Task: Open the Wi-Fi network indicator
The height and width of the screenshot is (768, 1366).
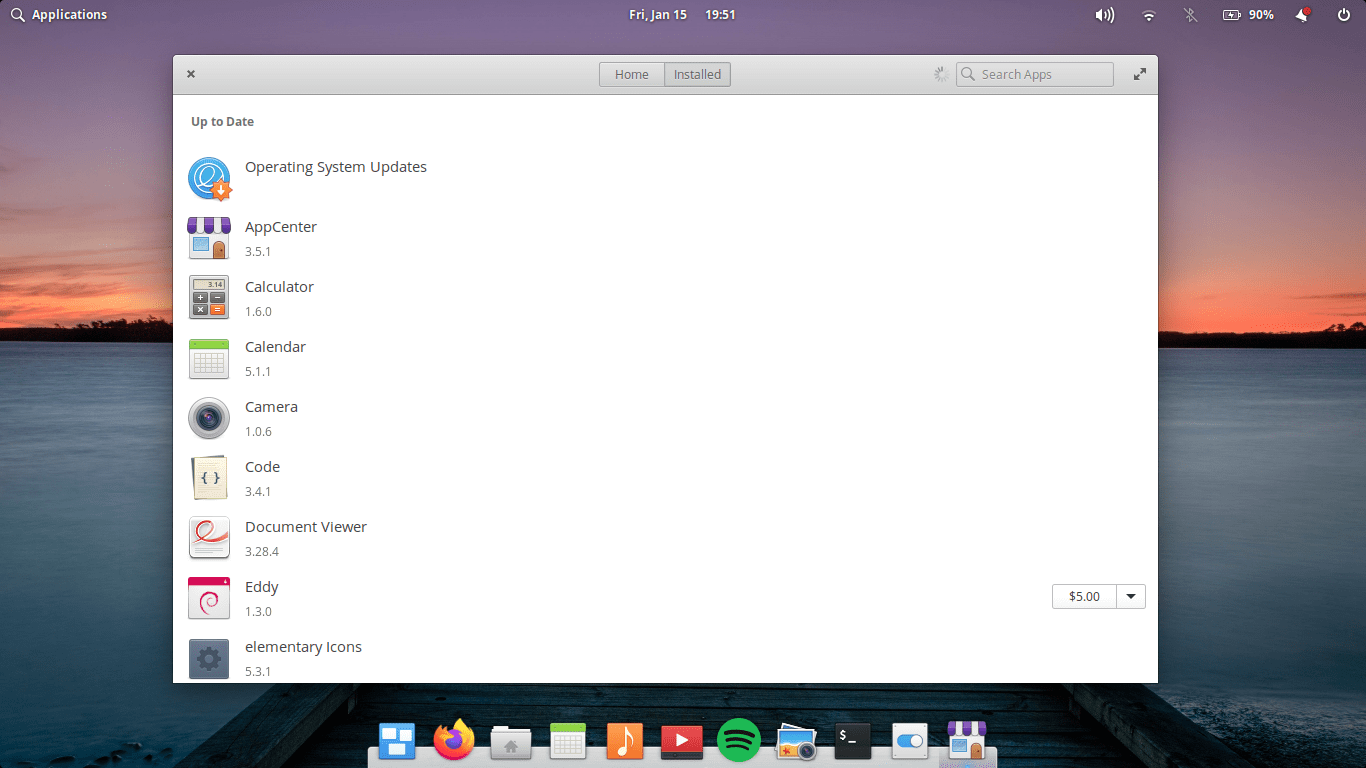Action: [1149, 15]
